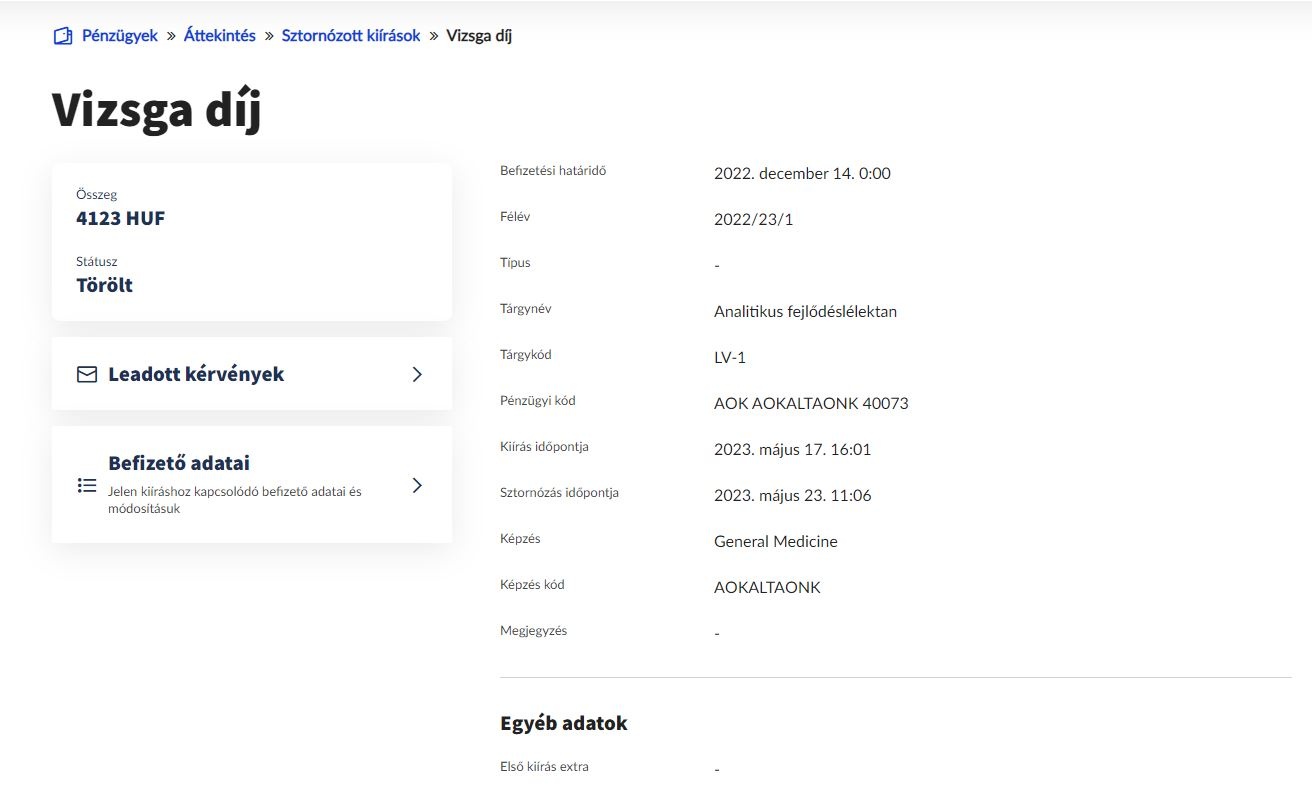The image size is (1312, 786).
Task: Click the deadline value 2022. december 14.
Action: tap(802, 174)
